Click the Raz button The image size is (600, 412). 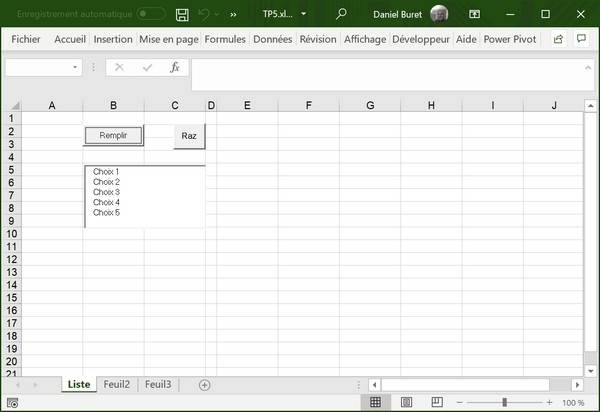point(189,136)
